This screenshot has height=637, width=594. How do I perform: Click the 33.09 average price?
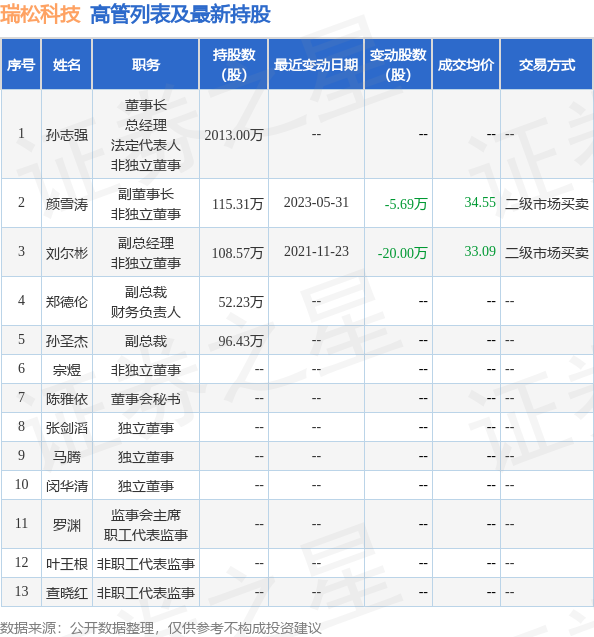(480, 251)
